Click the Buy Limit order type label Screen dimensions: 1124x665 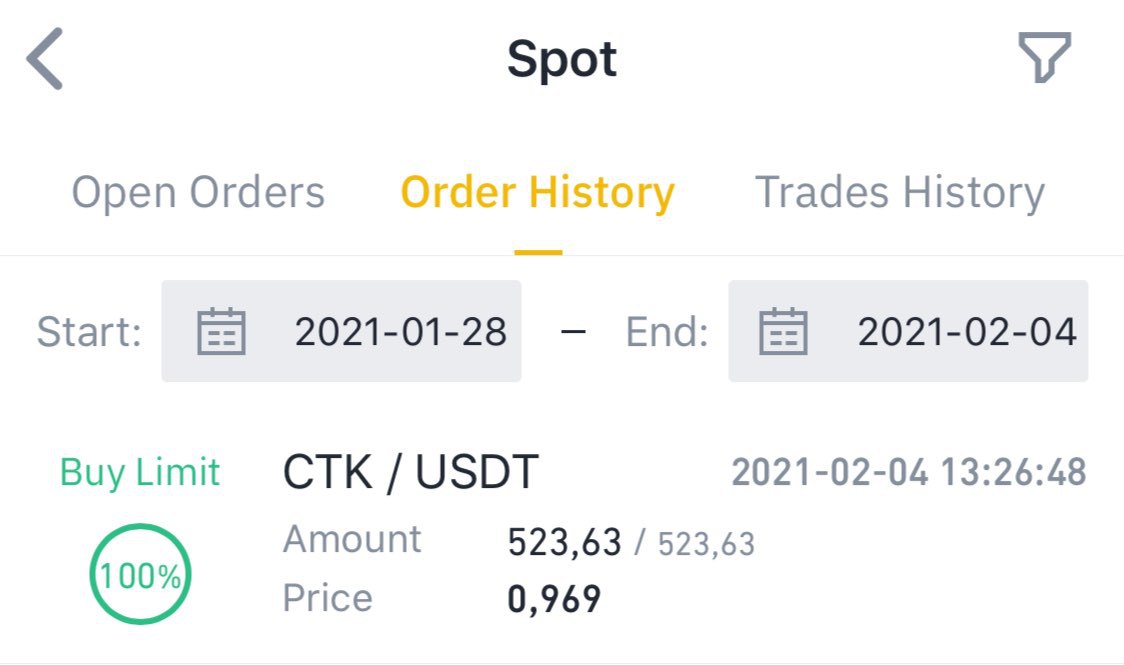140,472
